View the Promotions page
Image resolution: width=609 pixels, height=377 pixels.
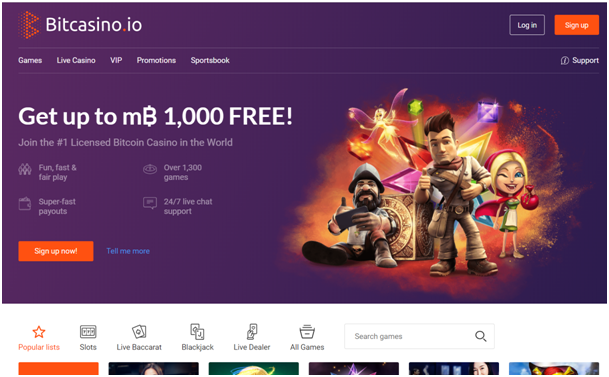point(156,60)
